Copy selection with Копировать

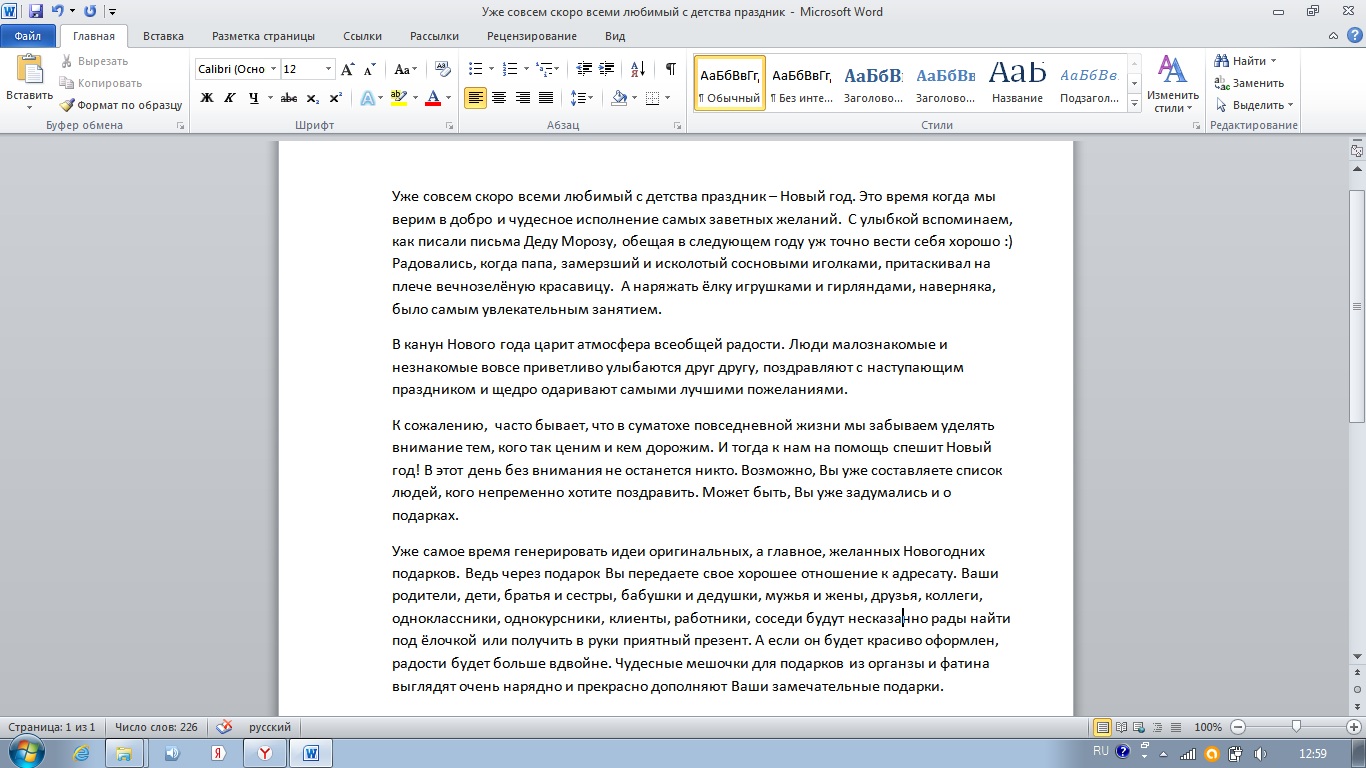tap(101, 83)
